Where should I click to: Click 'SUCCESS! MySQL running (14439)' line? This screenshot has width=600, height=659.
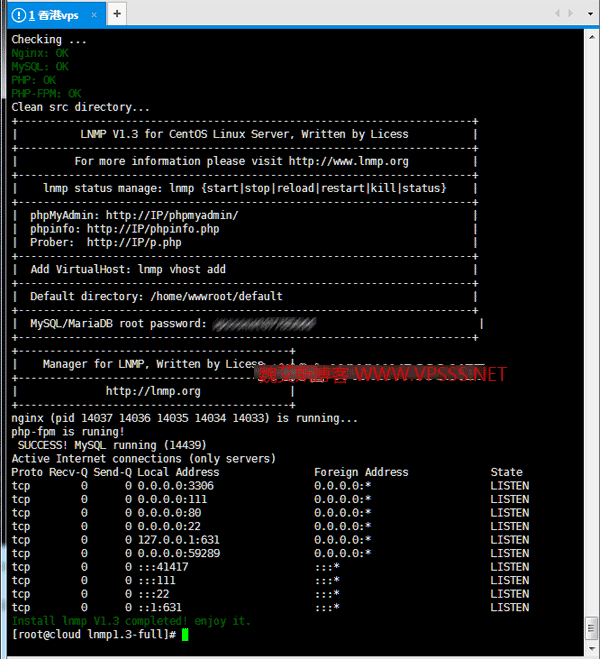tap(112, 445)
